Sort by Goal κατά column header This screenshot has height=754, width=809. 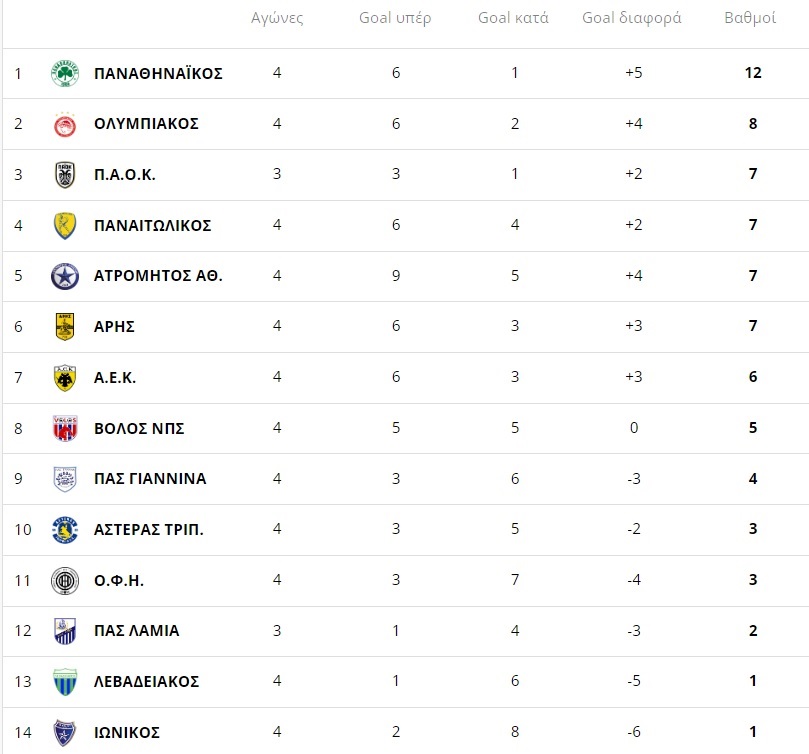point(513,18)
